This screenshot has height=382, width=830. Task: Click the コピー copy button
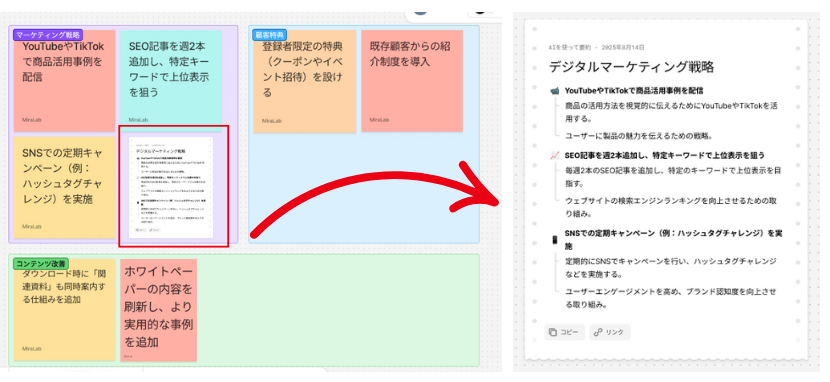click(x=565, y=332)
